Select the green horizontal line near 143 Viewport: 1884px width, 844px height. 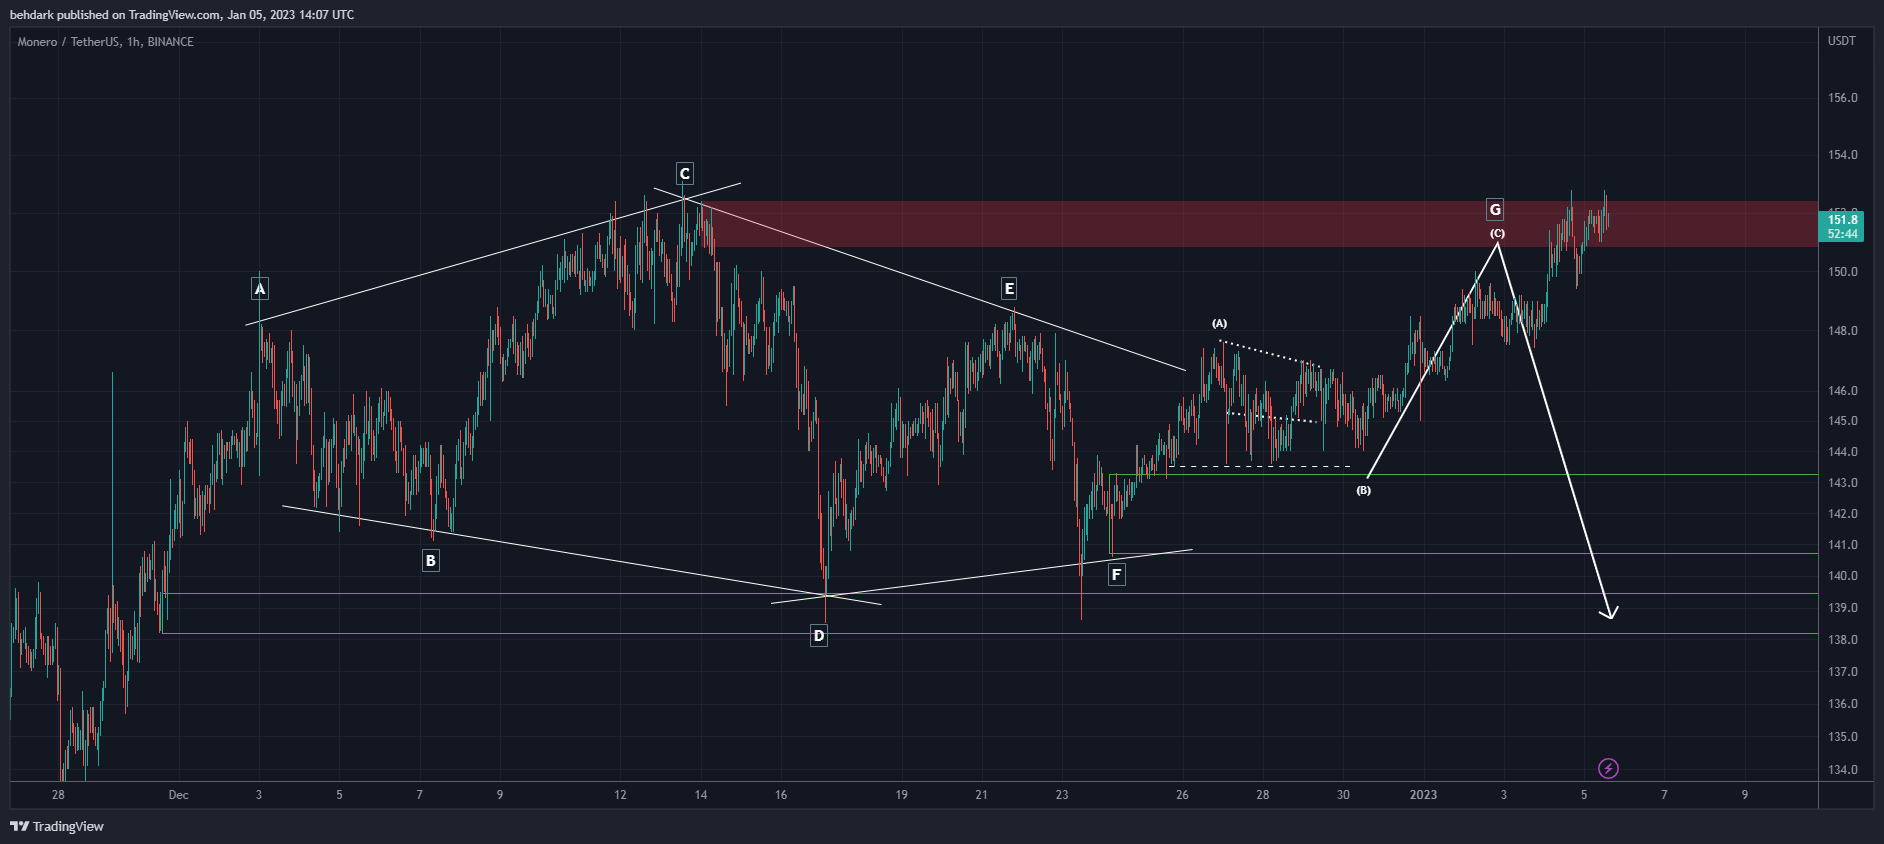pyautogui.click(x=1463, y=475)
